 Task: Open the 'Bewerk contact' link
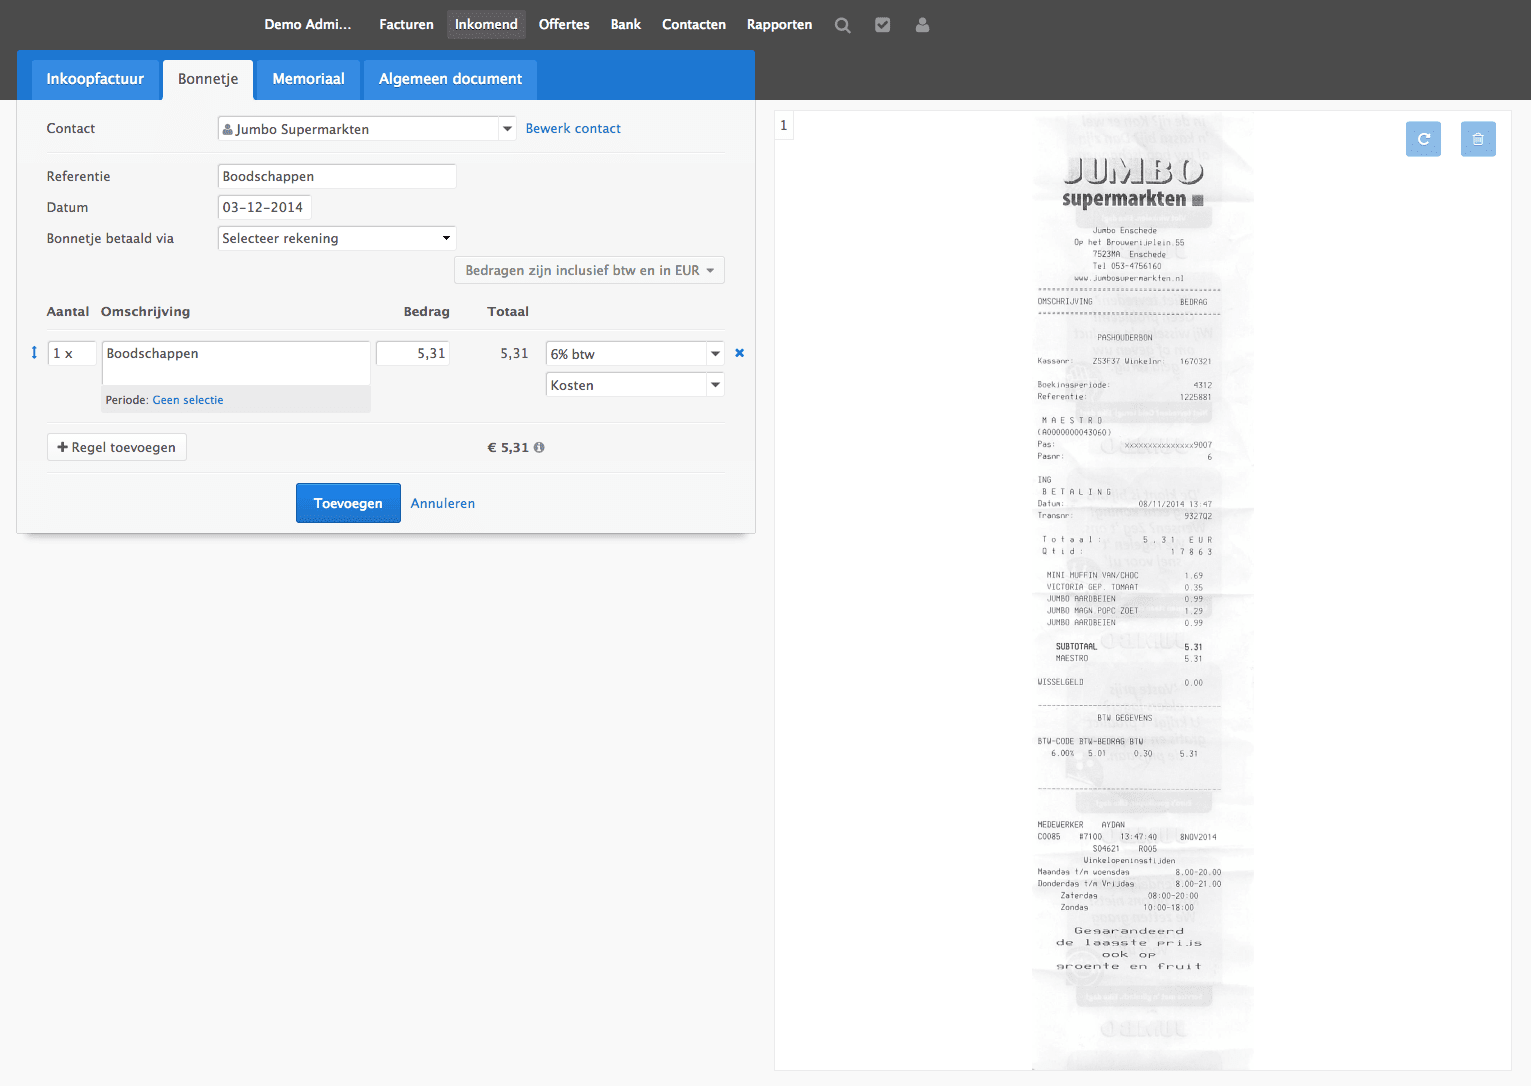coord(573,129)
